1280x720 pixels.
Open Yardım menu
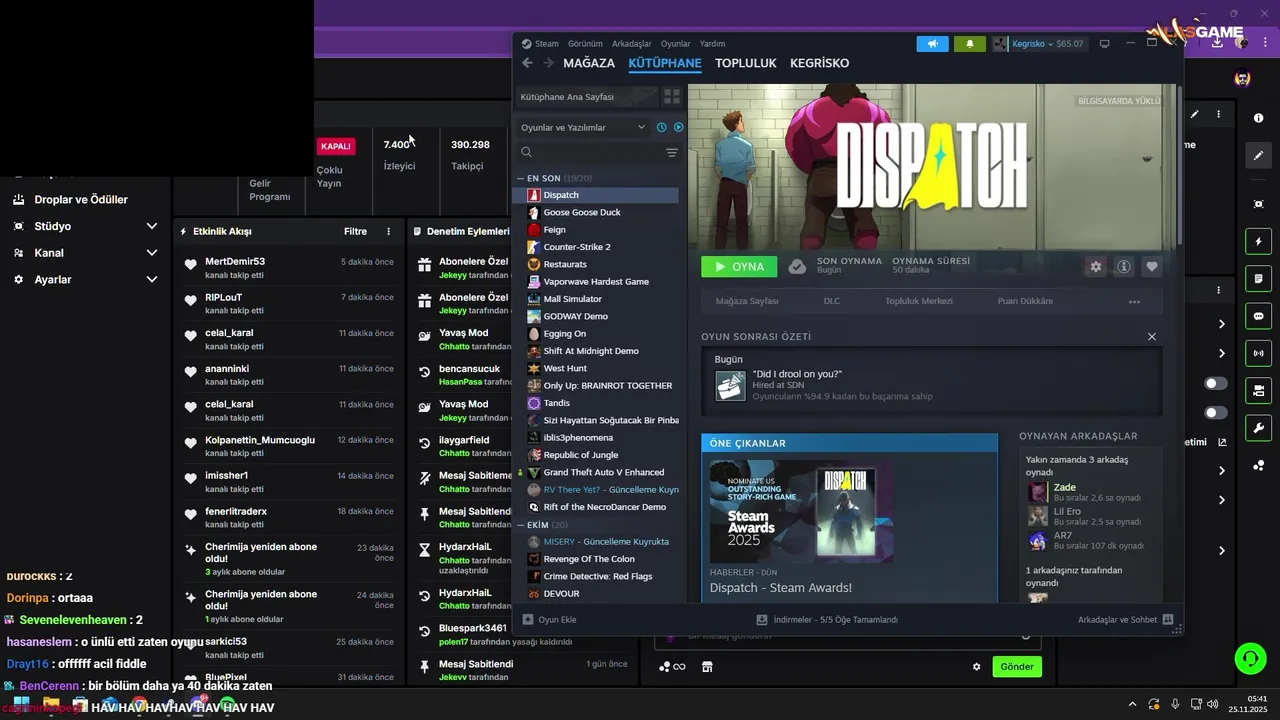coord(712,44)
